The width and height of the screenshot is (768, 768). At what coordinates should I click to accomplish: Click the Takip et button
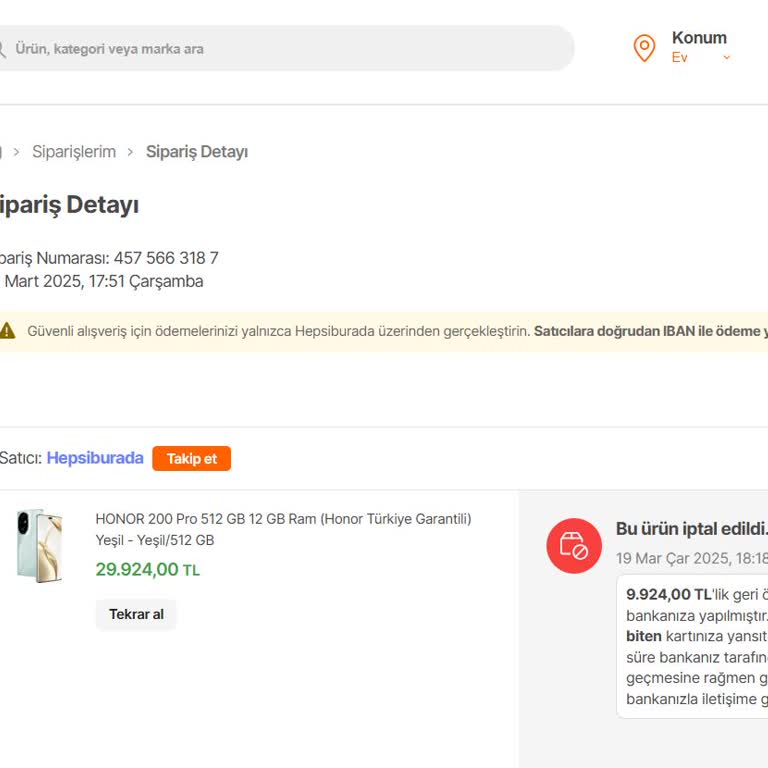click(x=192, y=458)
